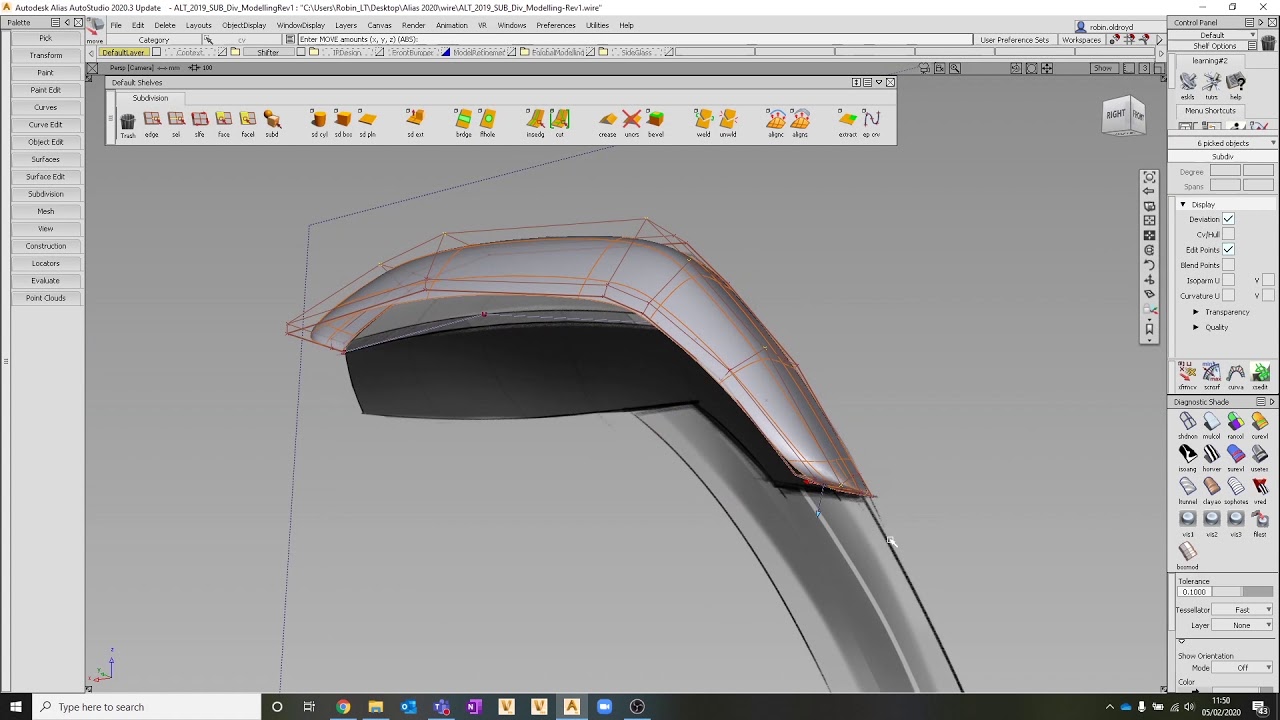The image size is (1280, 720).
Task: Select the sd cyl cylinder primitive tool
Action: [x=319, y=122]
